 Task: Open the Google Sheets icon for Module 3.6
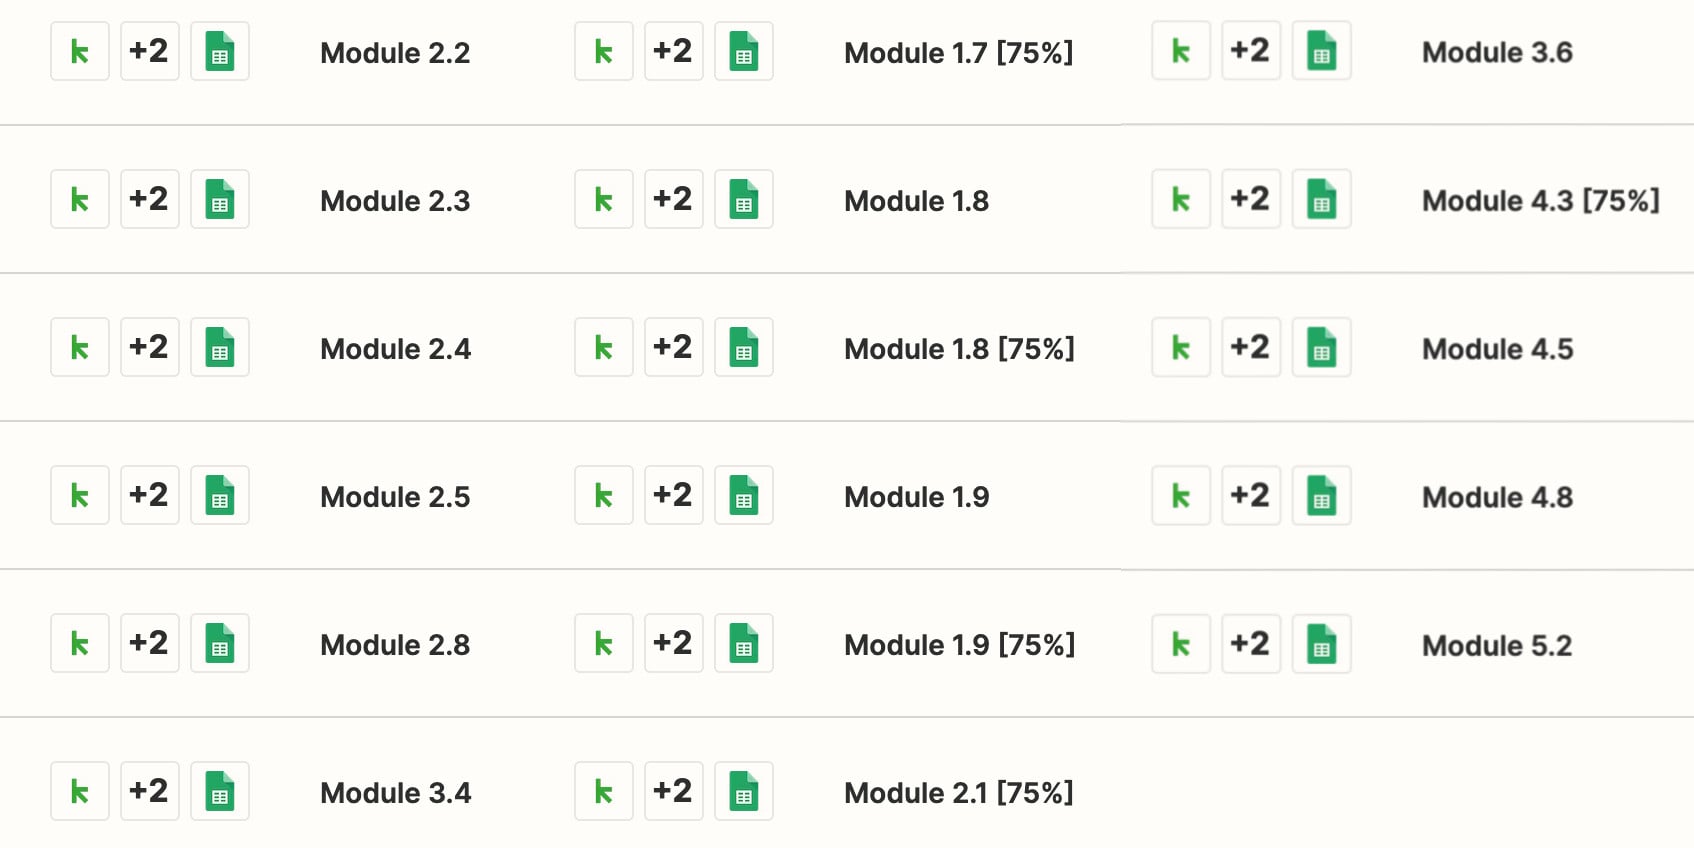point(1321,51)
